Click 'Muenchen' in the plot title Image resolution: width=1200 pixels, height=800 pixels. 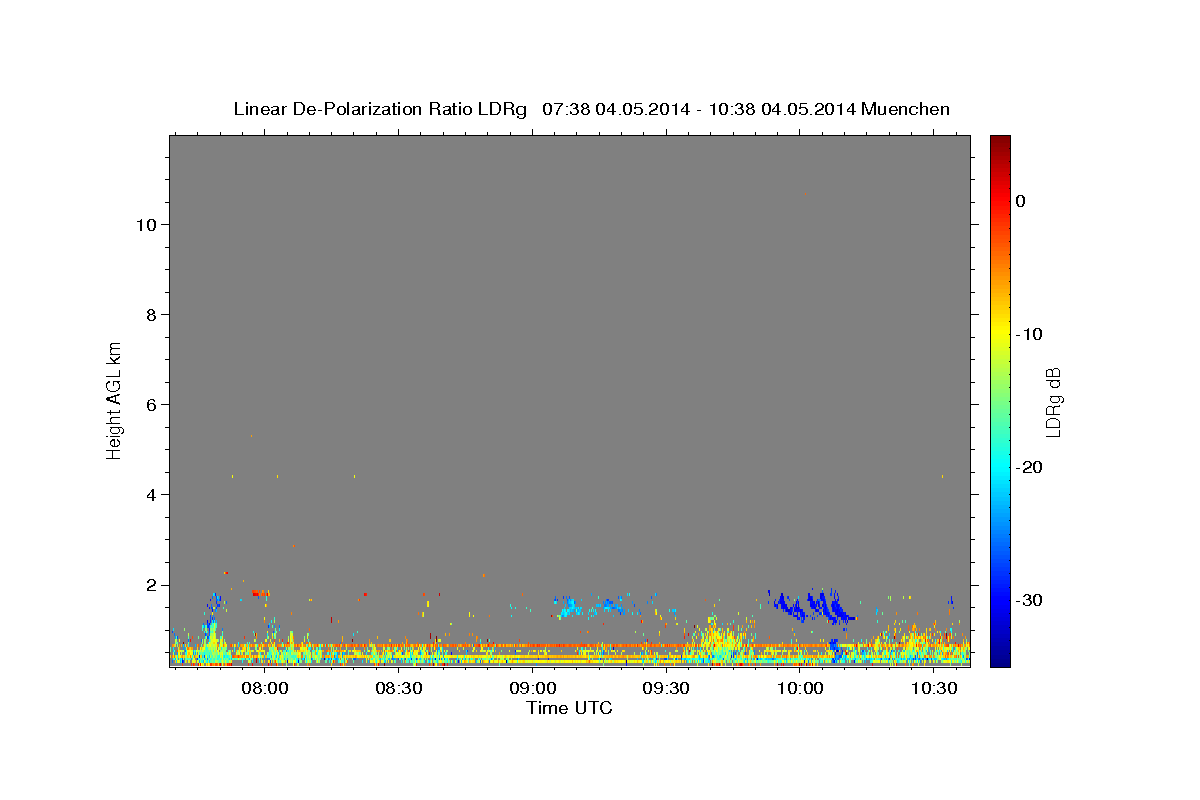coord(906,109)
